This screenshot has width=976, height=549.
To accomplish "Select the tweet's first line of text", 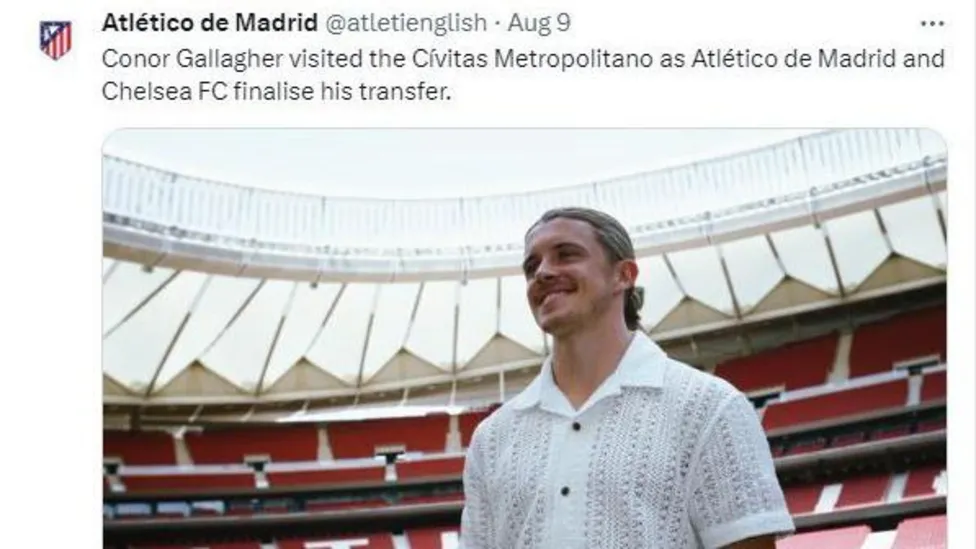I will click(523, 59).
